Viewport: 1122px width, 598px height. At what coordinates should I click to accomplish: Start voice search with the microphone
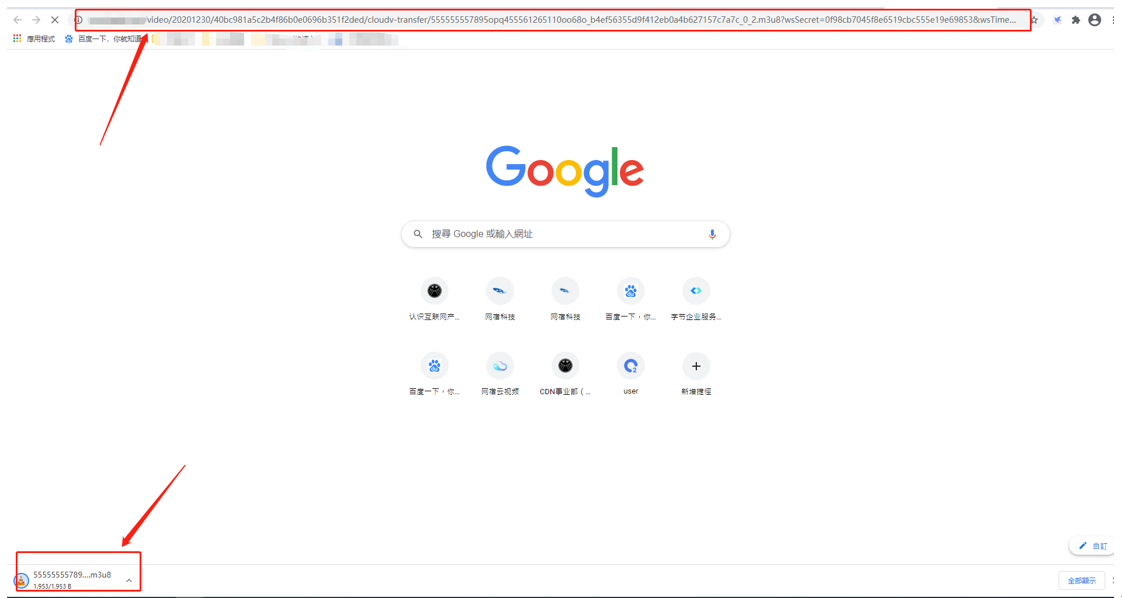point(712,234)
